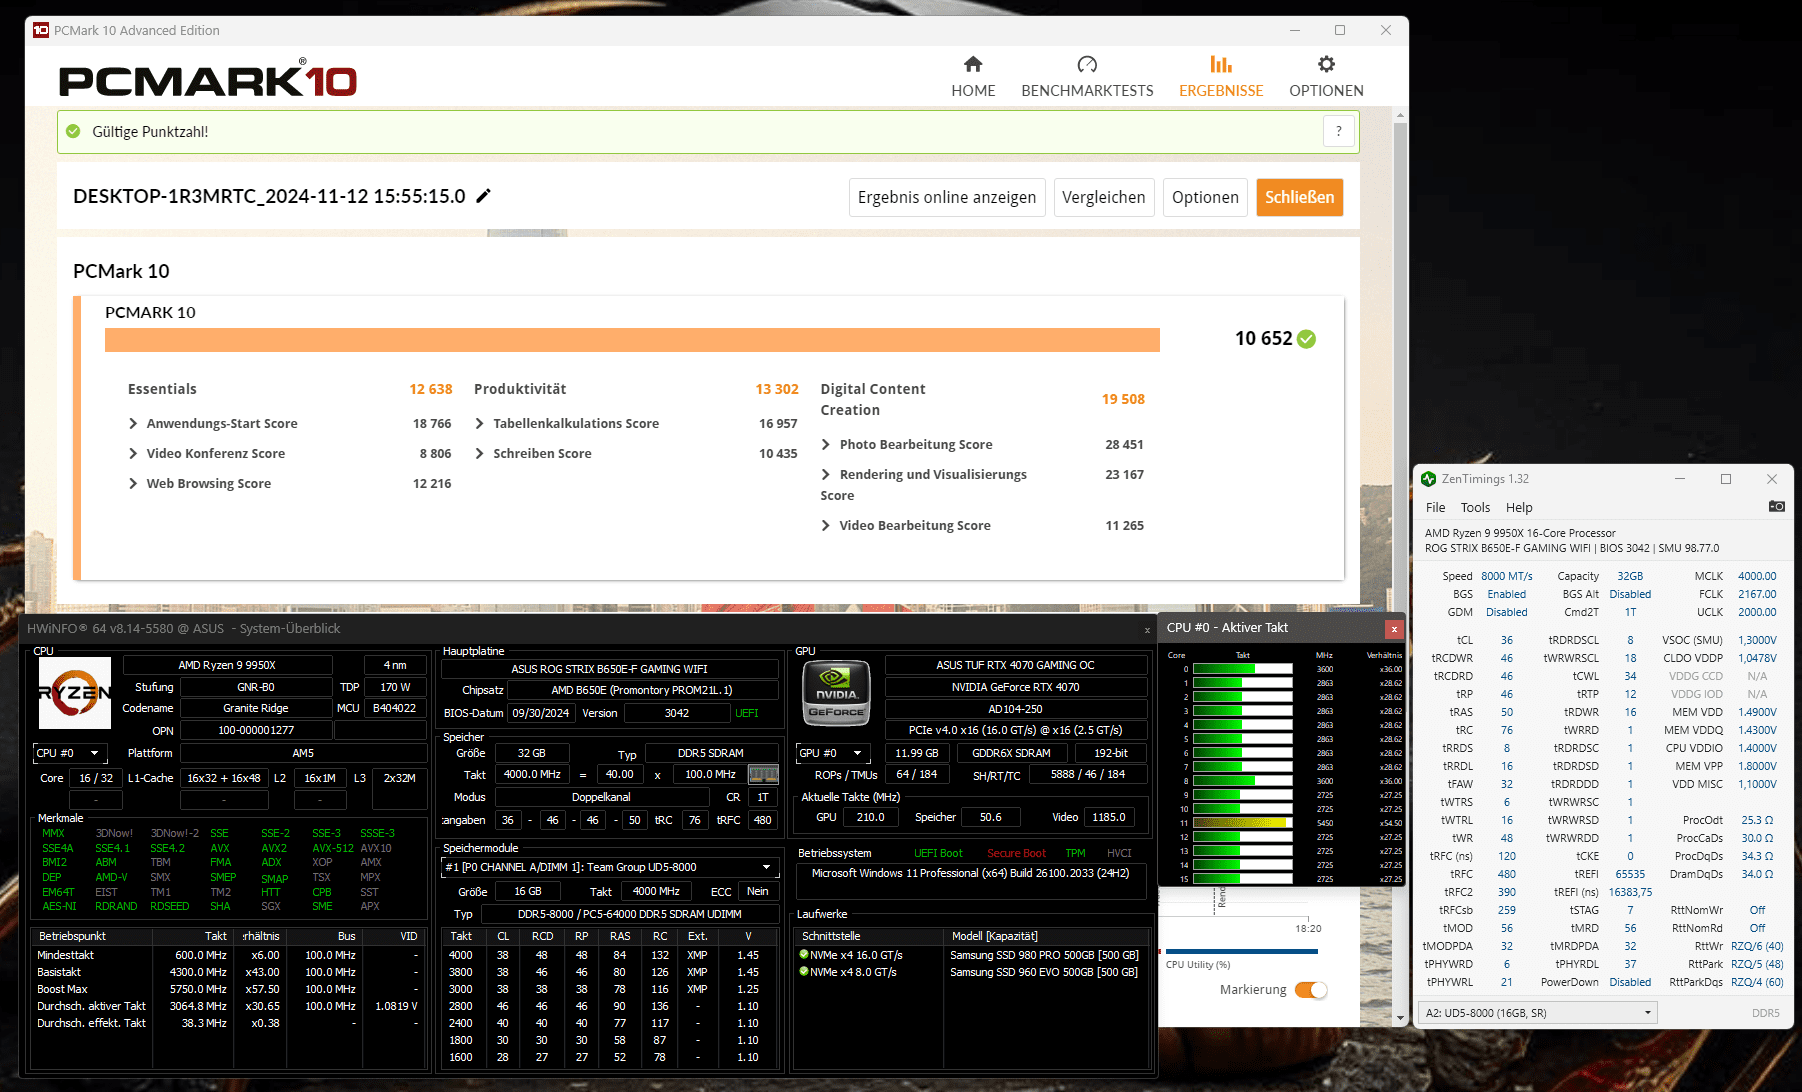Click Produktivität score 13 302
Screen dimensions: 1802x1092
tap(777, 389)
